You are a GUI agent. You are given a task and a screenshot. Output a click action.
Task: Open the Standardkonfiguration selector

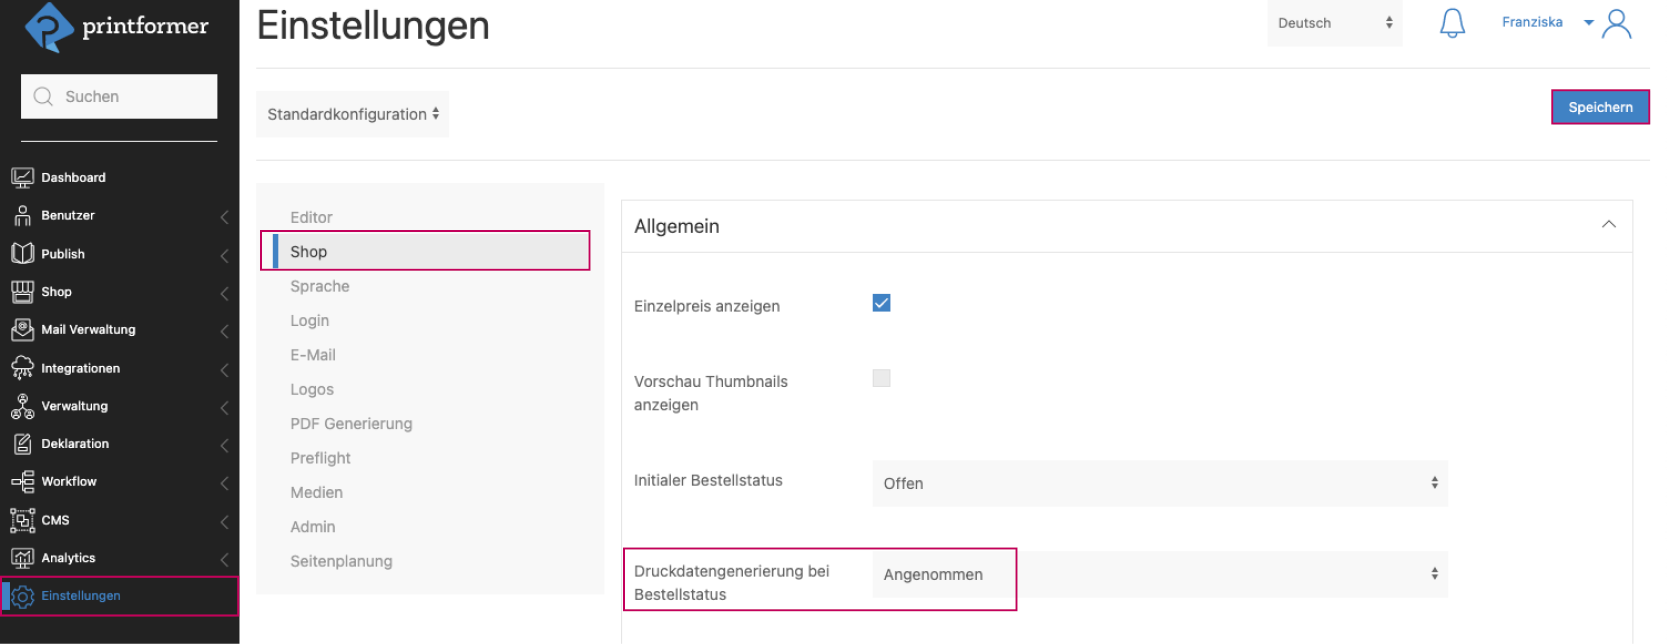(x=352, y=114)
